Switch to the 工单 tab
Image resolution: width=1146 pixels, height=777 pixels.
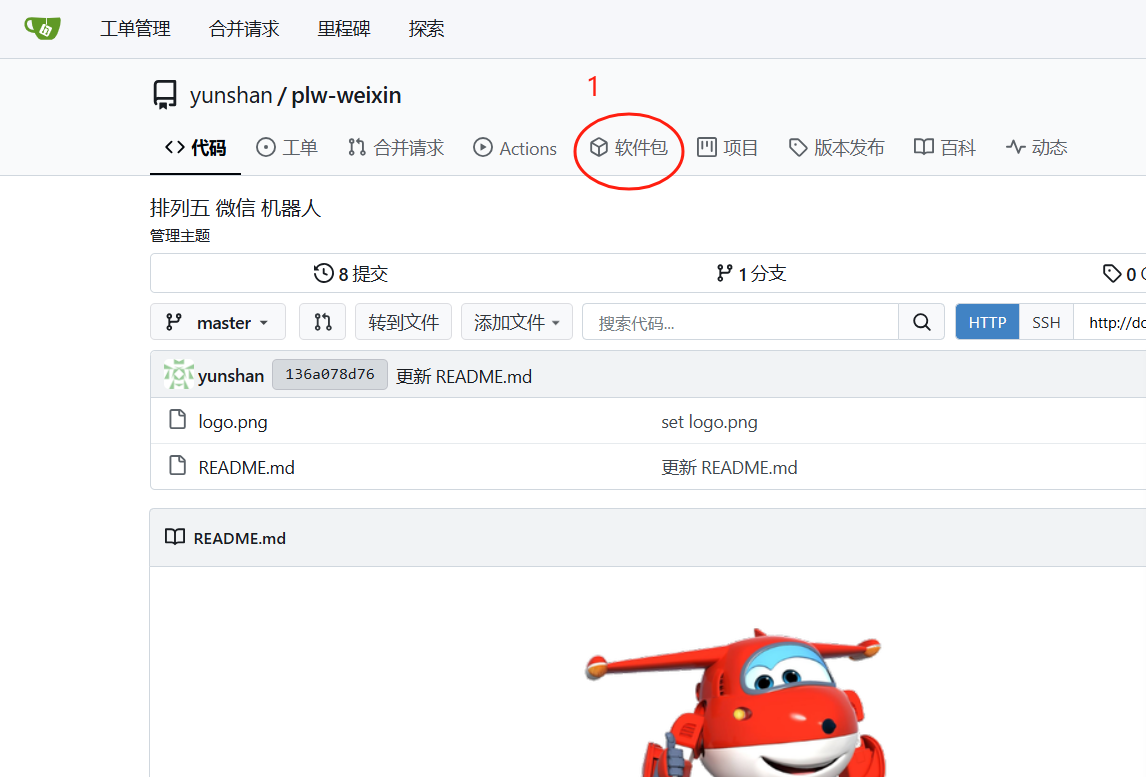click(286, 148)
